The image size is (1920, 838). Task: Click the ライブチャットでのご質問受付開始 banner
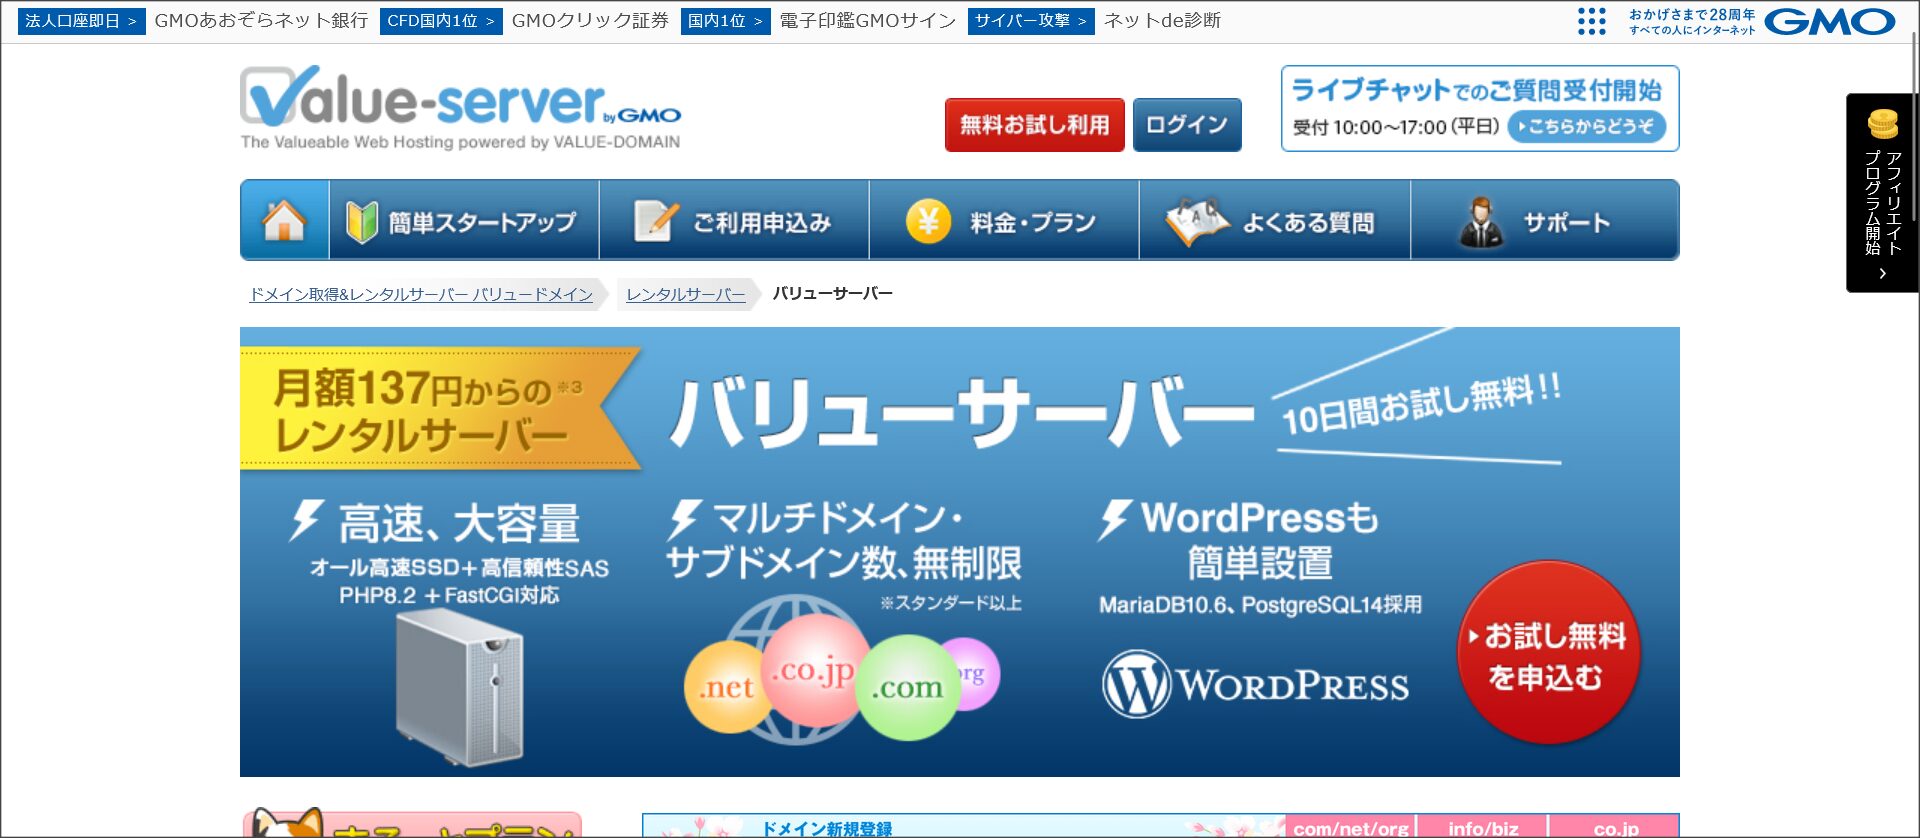click(x=1480, y=109)
